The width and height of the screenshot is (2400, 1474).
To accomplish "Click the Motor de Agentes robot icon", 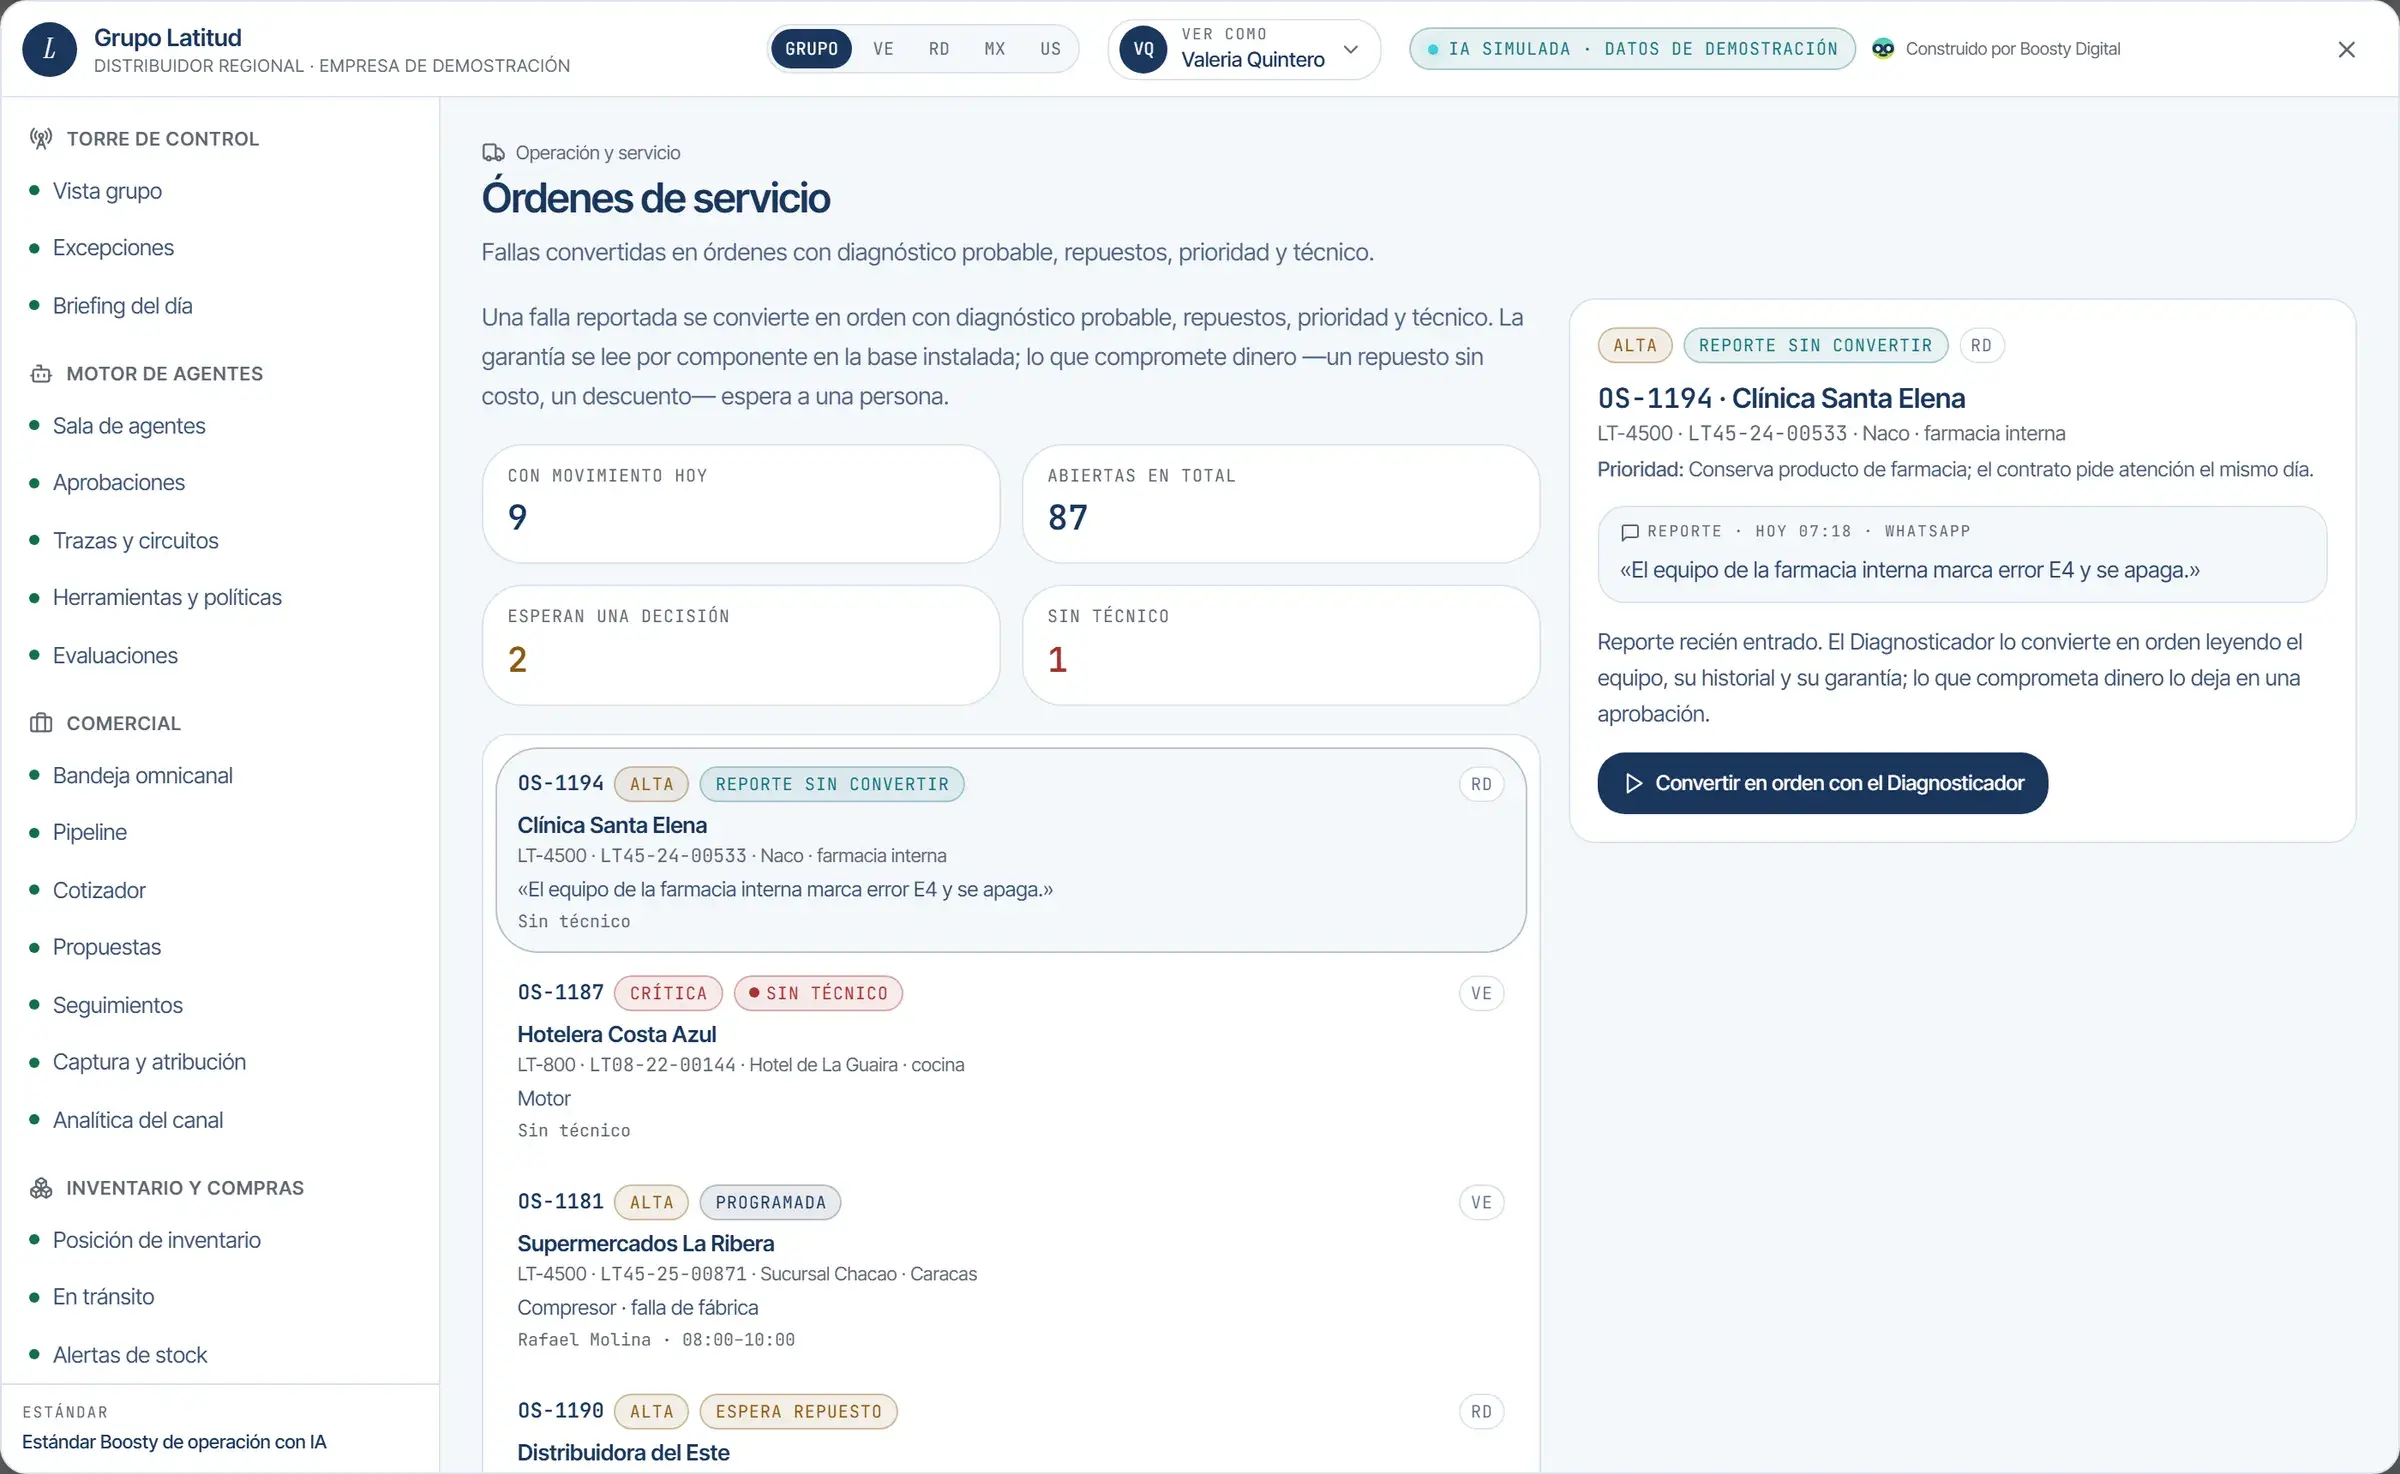I will 41,374.
